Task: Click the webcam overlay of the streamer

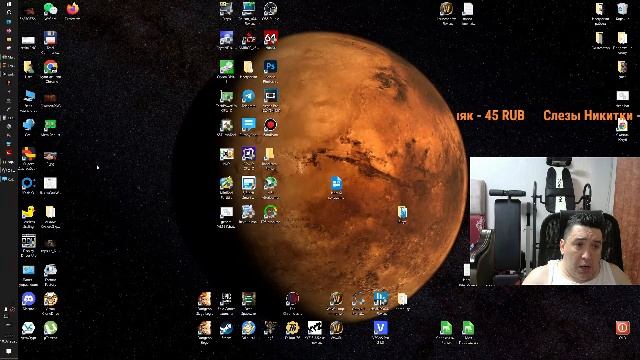Action: (x=555, y=221)
